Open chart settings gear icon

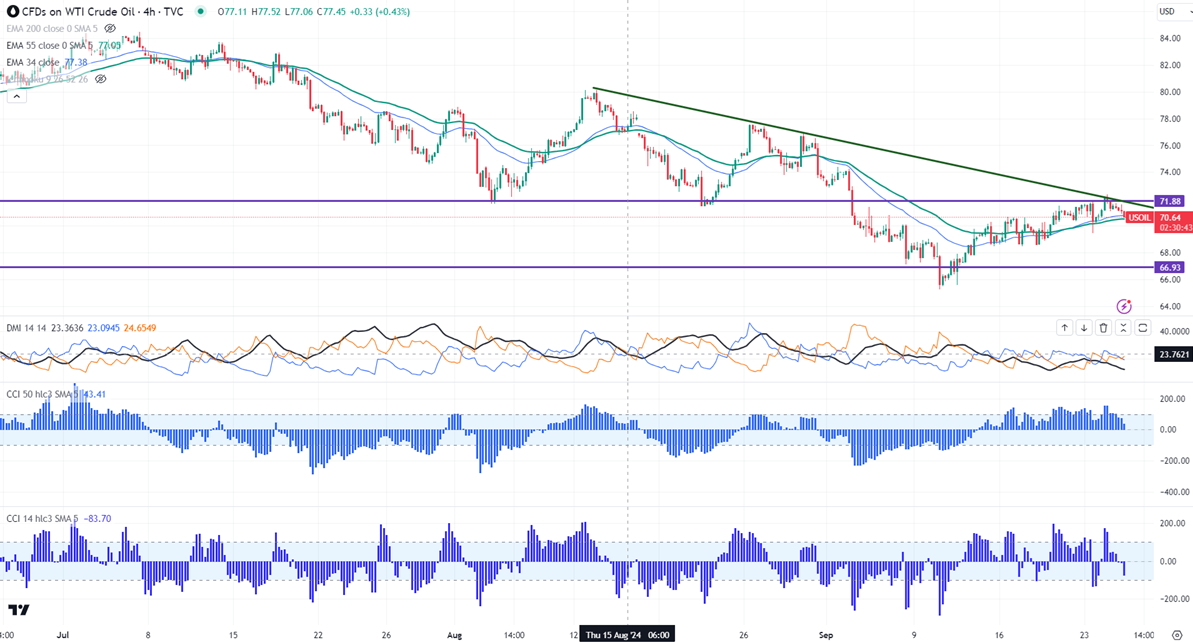pos(1178,634)
